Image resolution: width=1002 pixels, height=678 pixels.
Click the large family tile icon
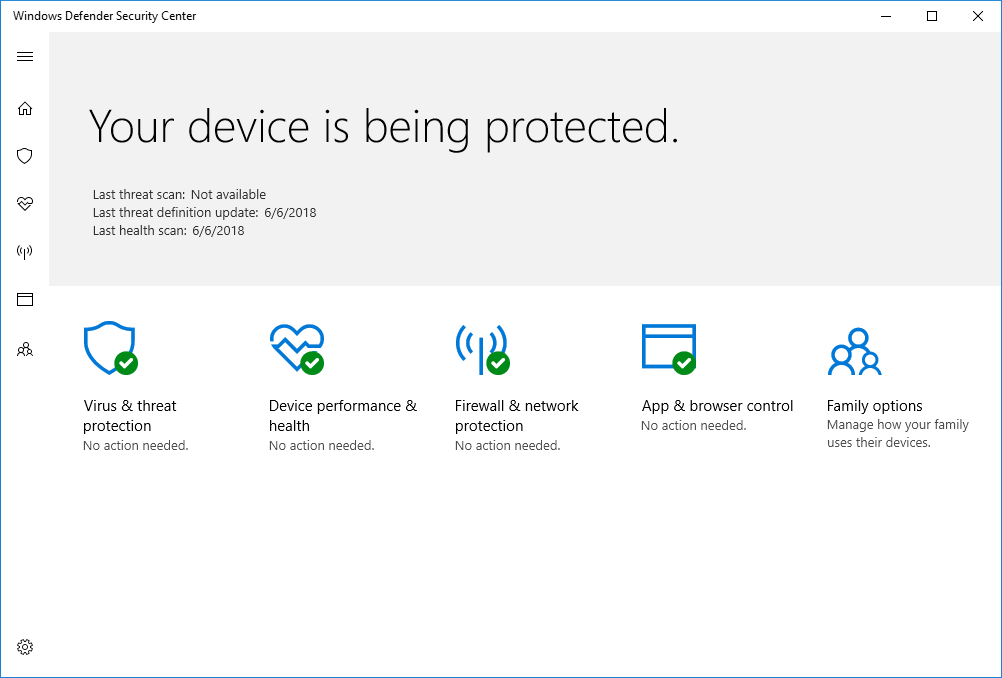tap(854, 351)
